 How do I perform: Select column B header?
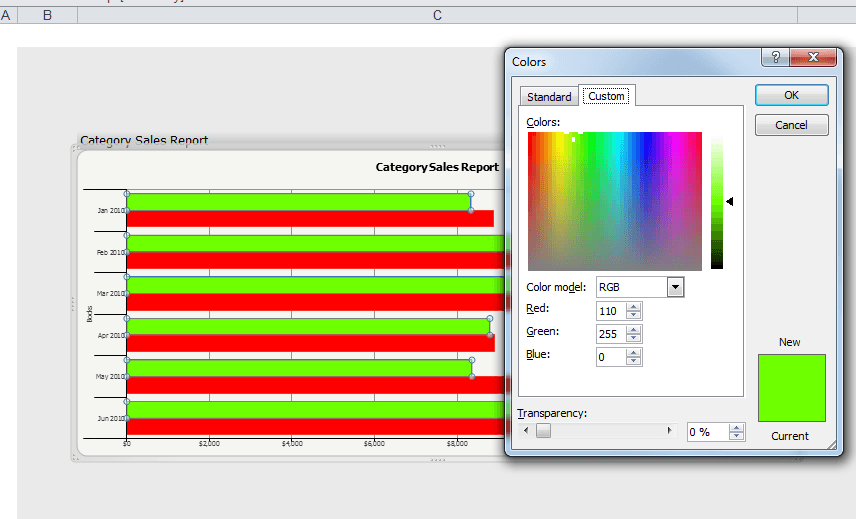47,15
